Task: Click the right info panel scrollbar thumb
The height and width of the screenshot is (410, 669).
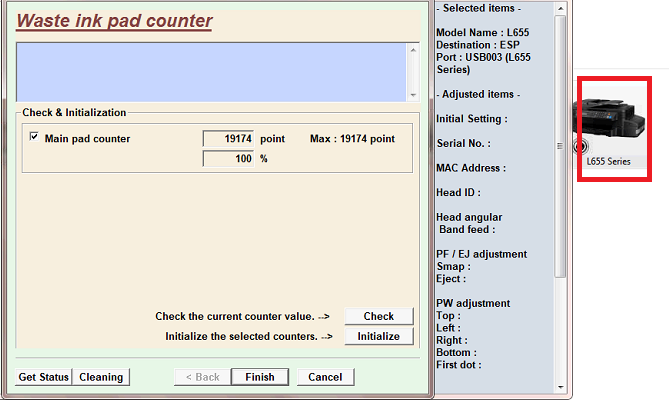Action: [x=560, y=145]
